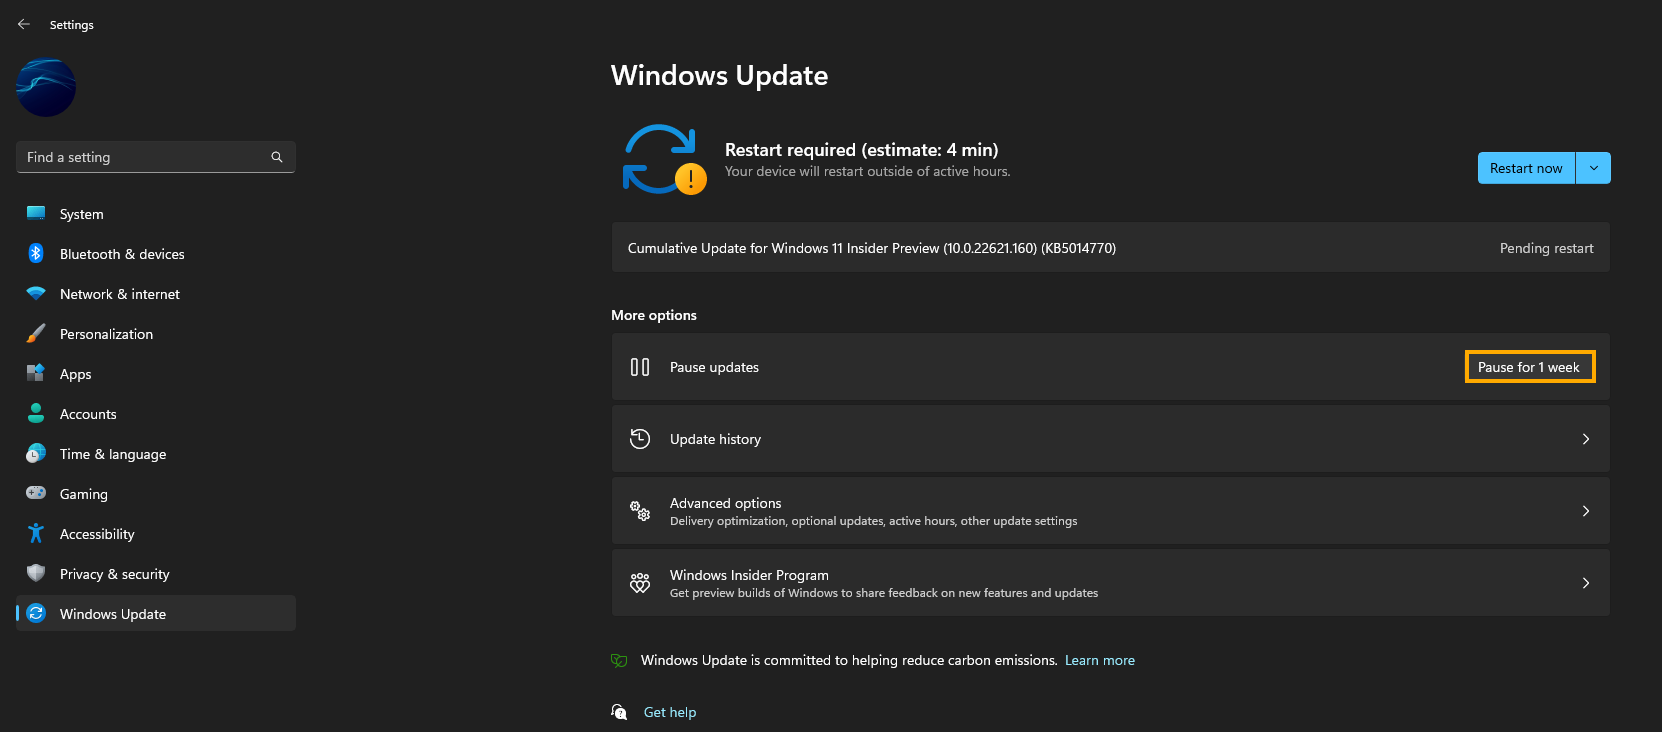Click the Windows Update page title
1662x732 pixels.
click(x=719, y=75)
